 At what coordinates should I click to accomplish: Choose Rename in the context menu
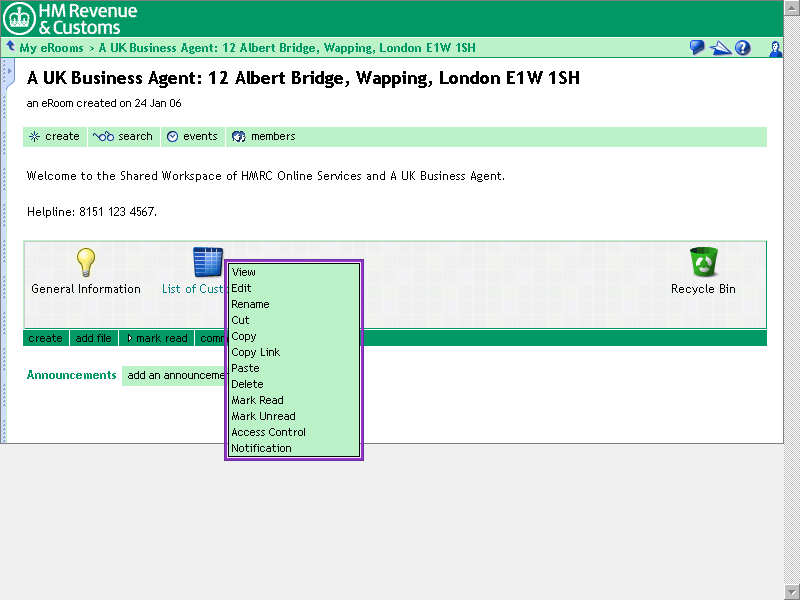coord(250,304)
